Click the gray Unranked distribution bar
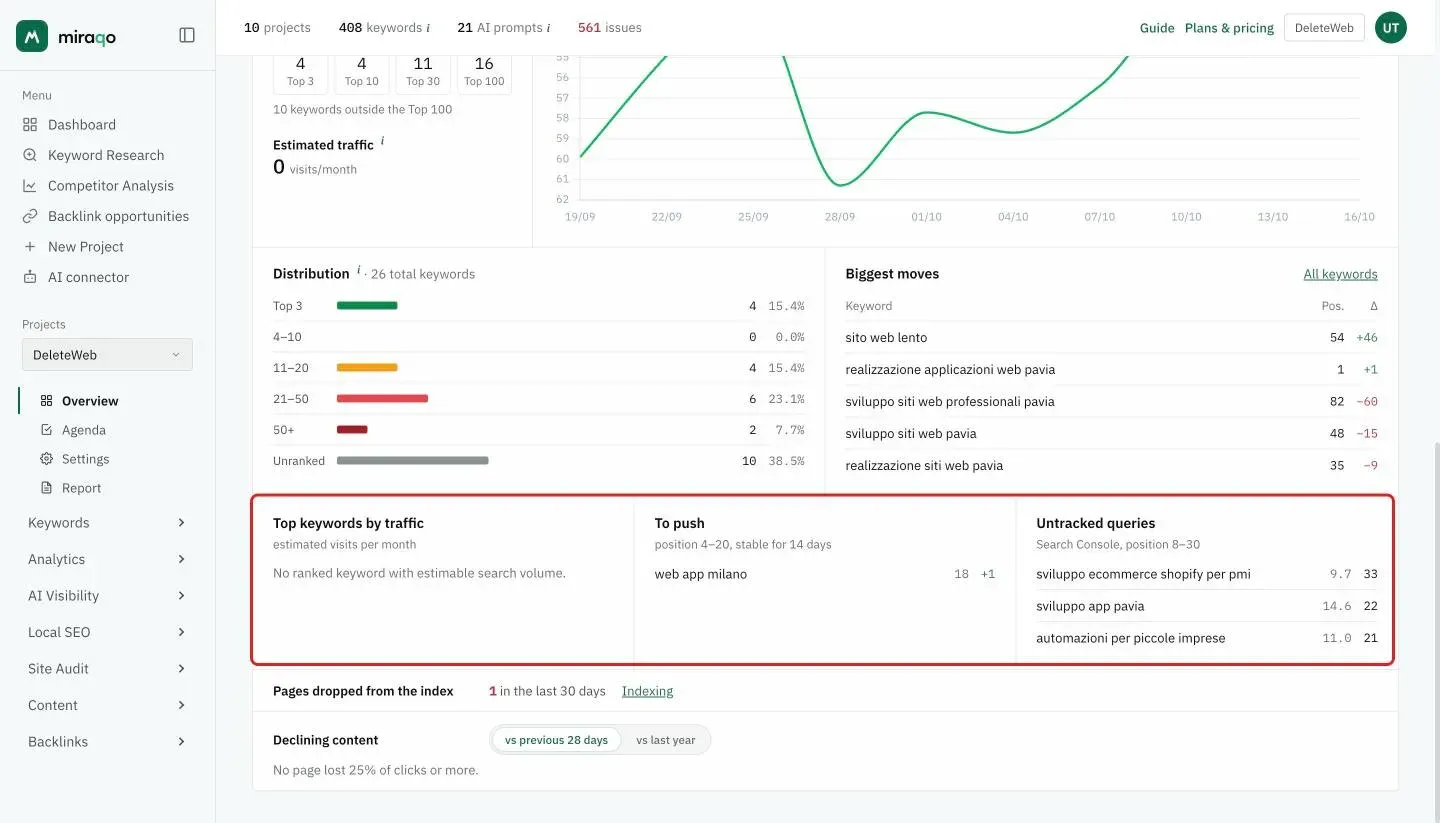 coord(413,461)
